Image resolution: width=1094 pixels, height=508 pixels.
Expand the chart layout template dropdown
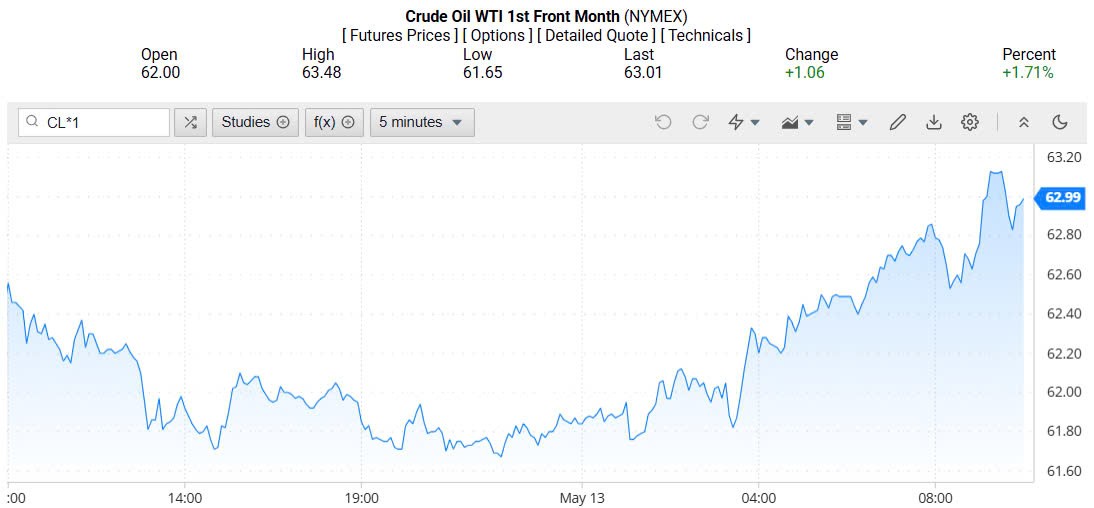(851, 122)
